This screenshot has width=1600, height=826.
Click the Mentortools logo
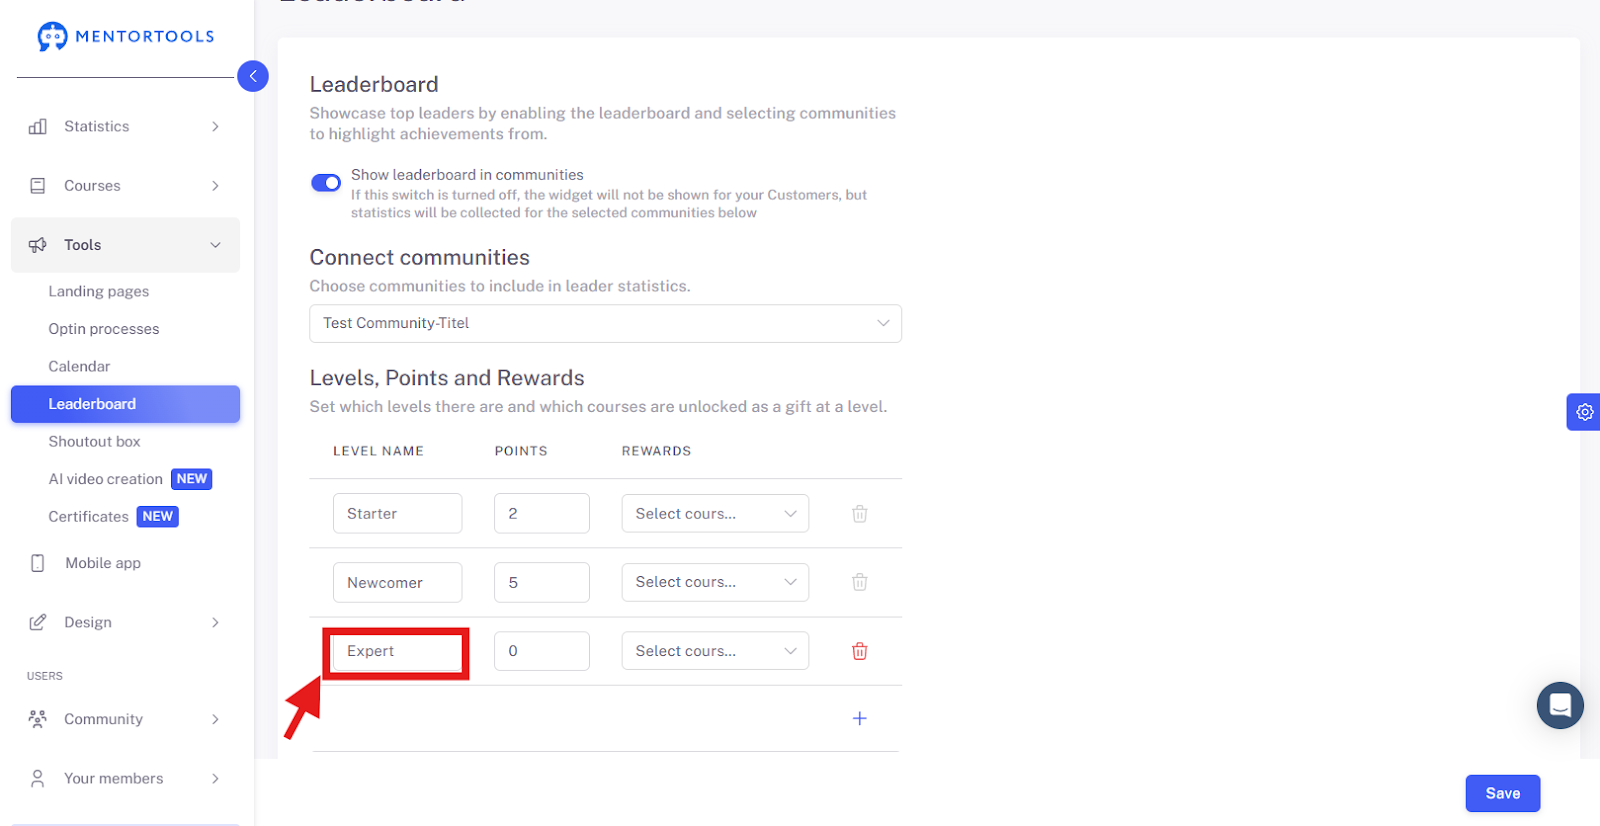coord(126,37)
